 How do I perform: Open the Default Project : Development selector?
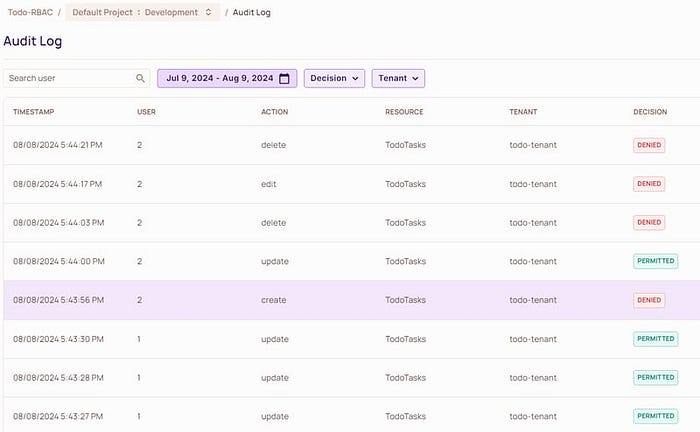(142, 12)
